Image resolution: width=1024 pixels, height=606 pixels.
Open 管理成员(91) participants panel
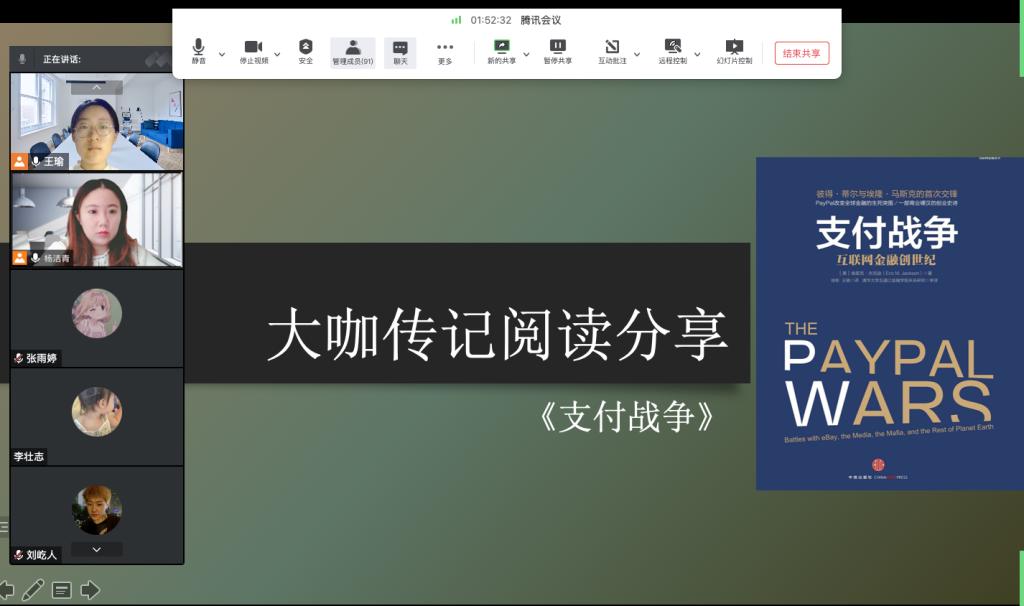(353, 52)
